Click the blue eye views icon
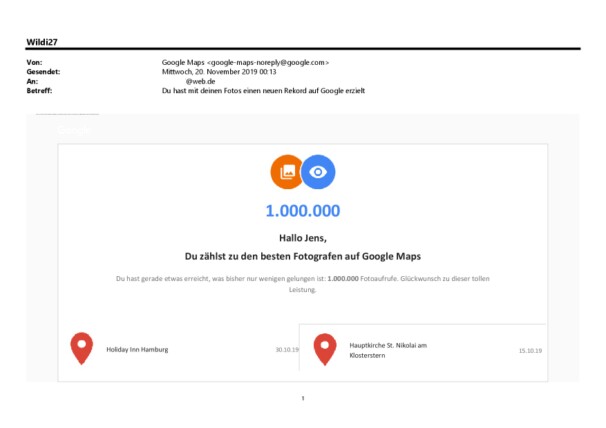 point(317,172)
